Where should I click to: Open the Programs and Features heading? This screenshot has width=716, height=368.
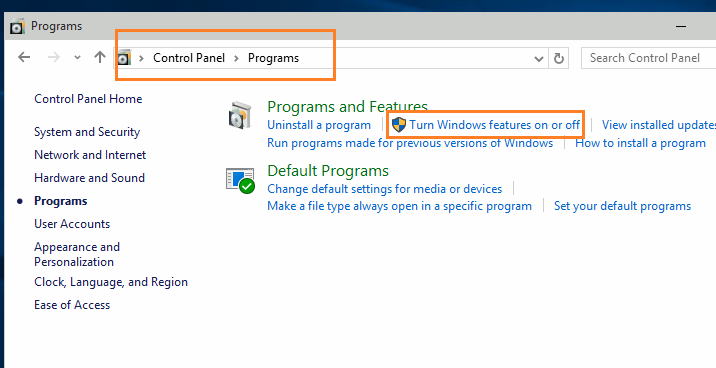tap(347, 106)
